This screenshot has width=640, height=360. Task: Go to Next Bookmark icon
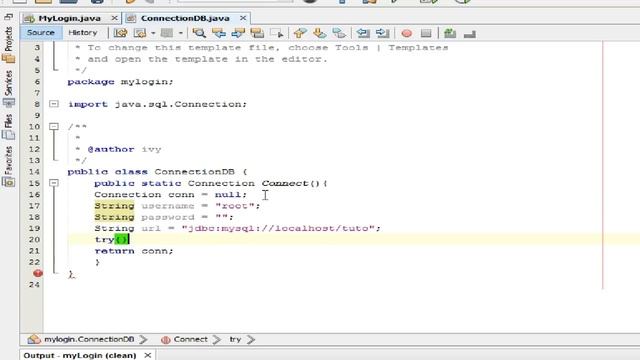pos(320,33)
